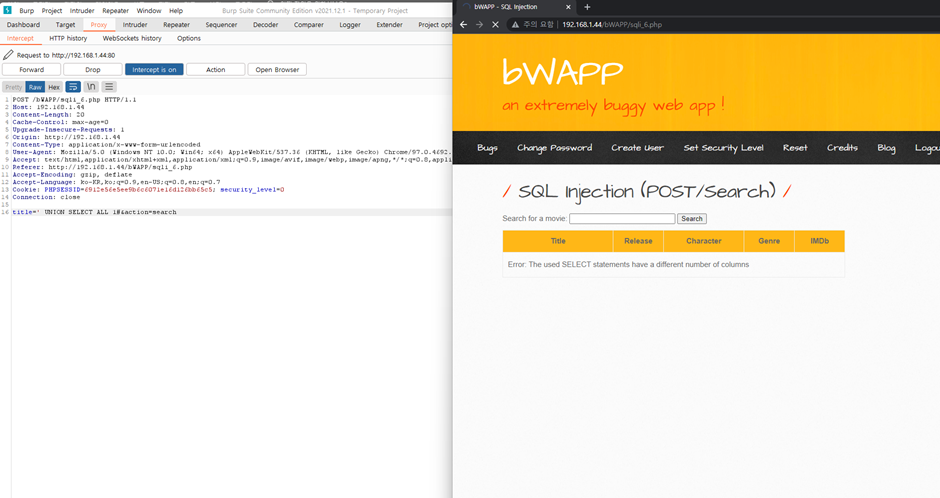Click the Open Browser button
The image size is (940, 498).
277,70
